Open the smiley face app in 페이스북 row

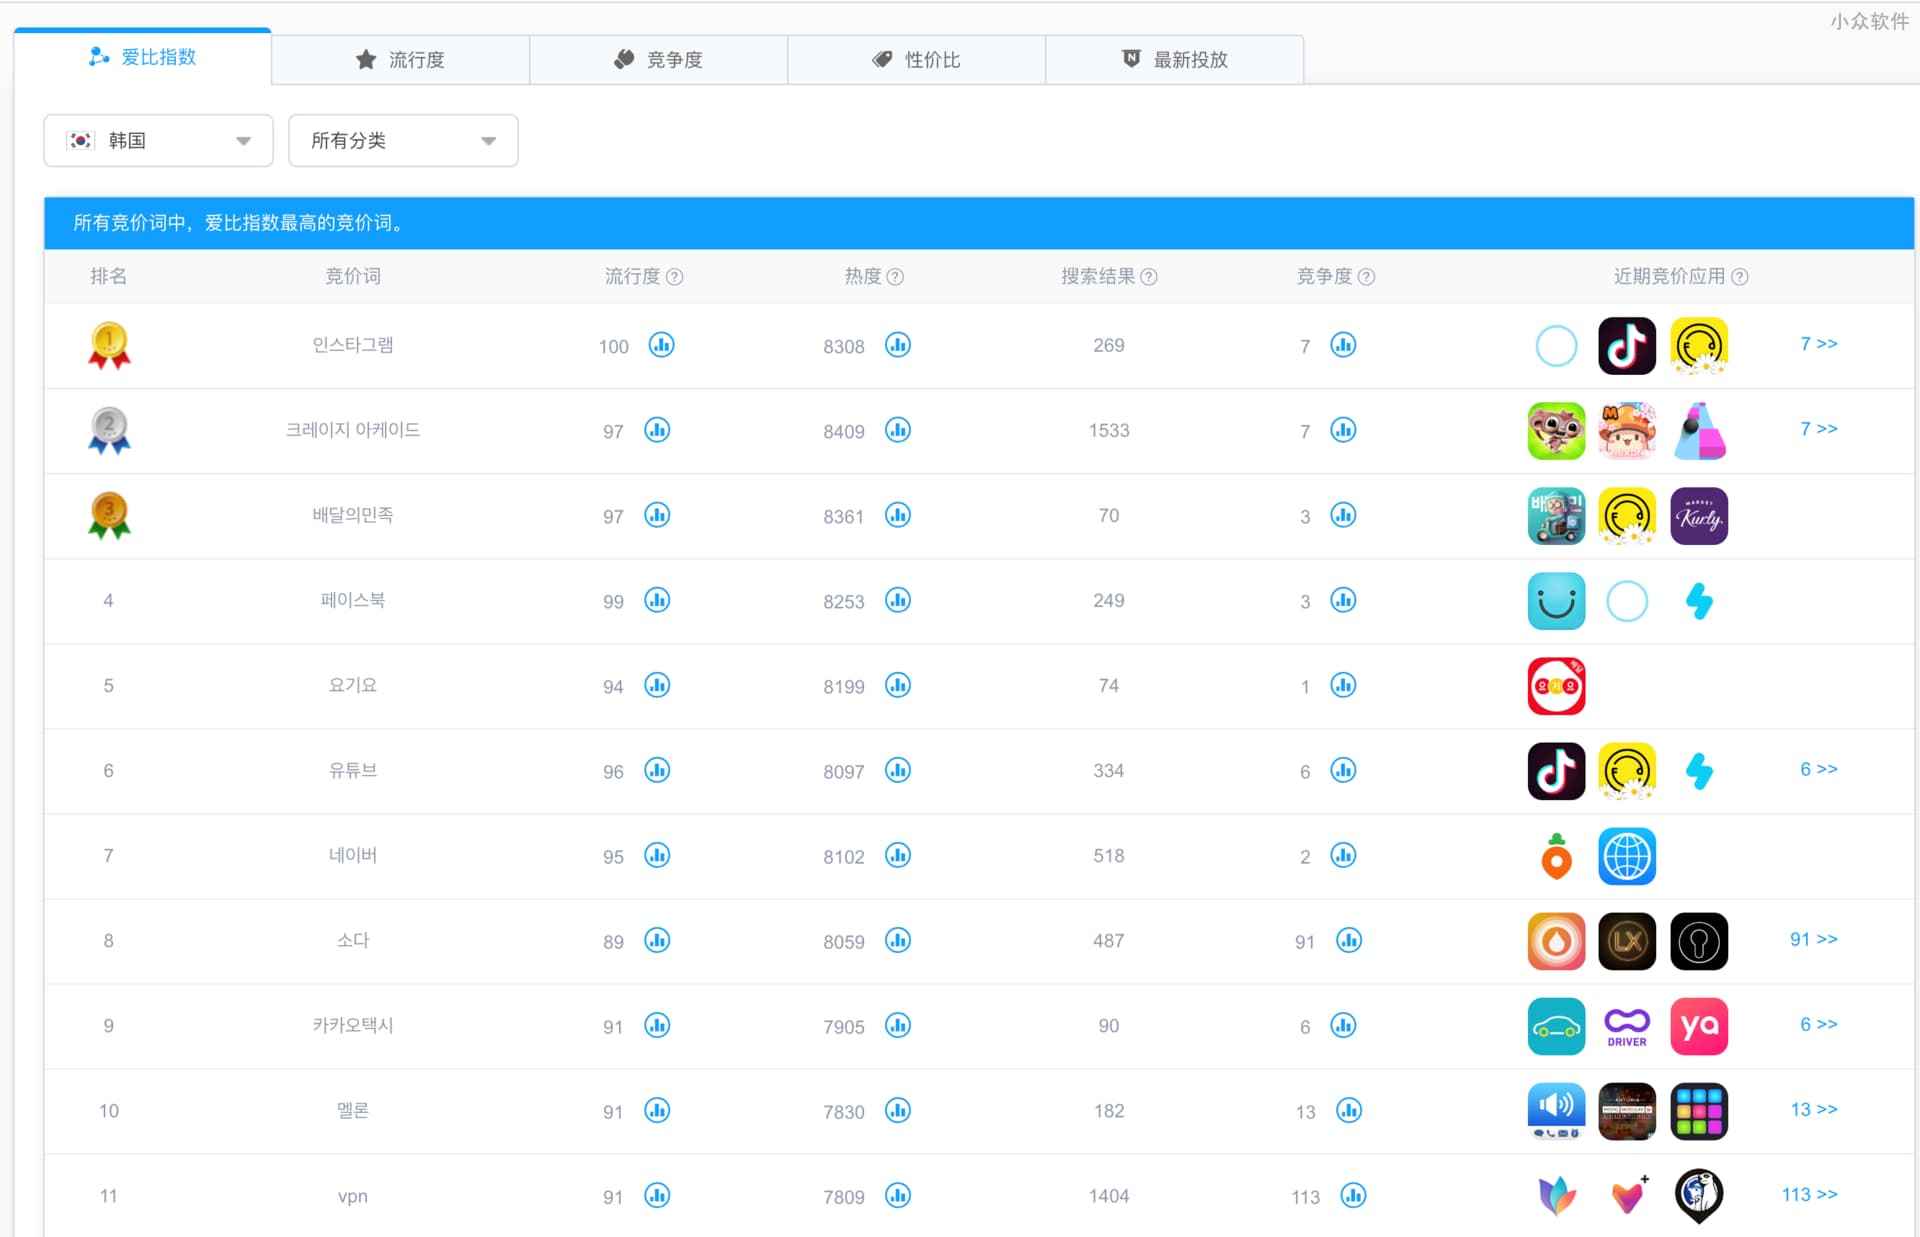tap(1556, 601)
